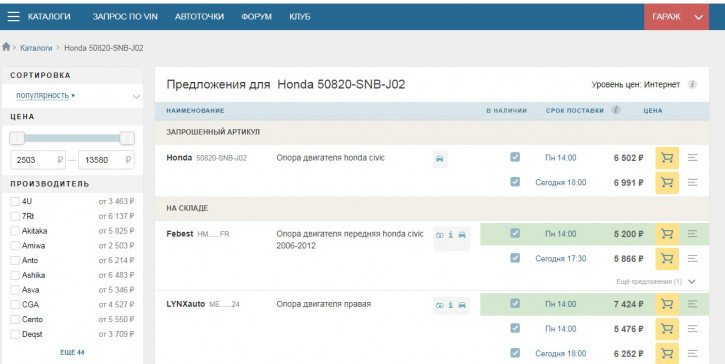Expand the ГАРАЖ dropdown
This screenshot has height=364, width=725.
point(676,17)
